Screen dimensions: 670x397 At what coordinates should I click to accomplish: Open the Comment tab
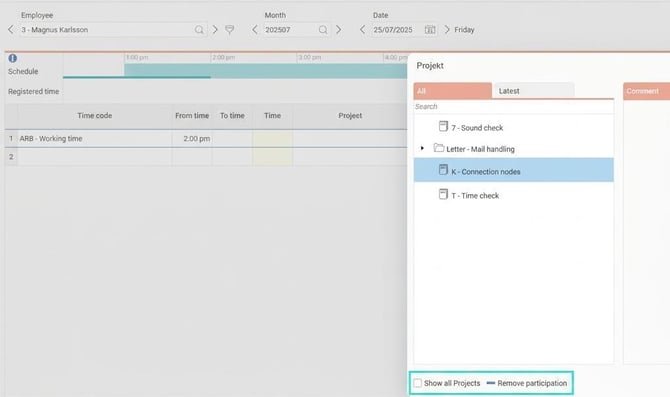(646, 91)
